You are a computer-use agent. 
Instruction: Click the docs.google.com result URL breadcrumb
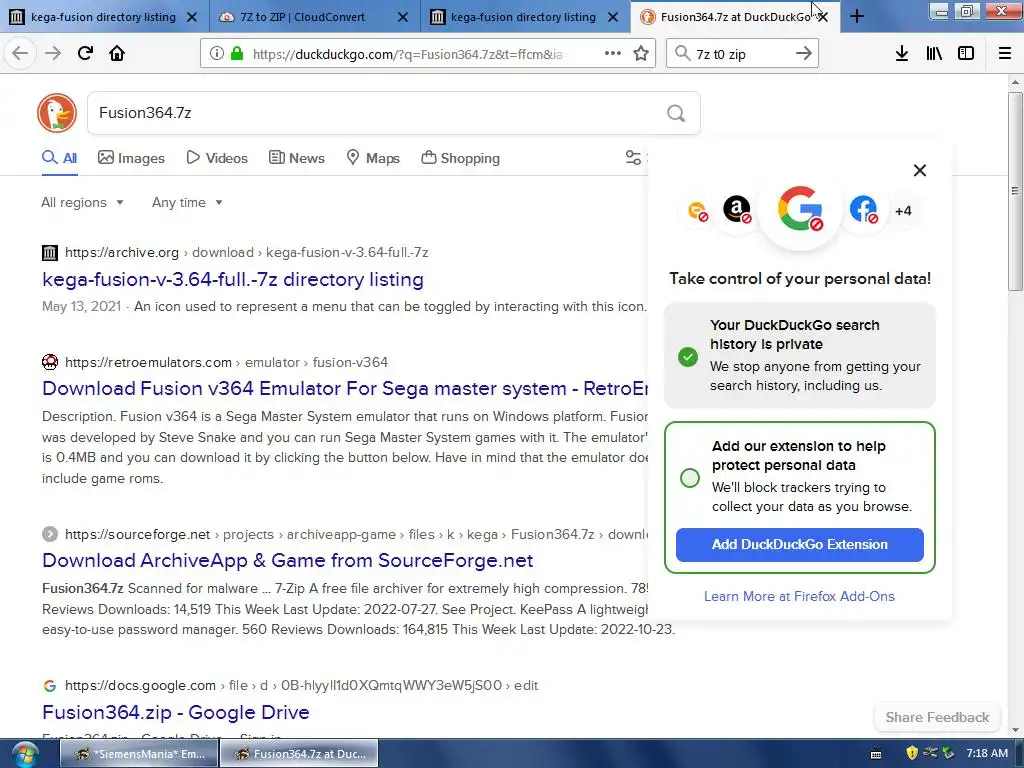point(301,686)
